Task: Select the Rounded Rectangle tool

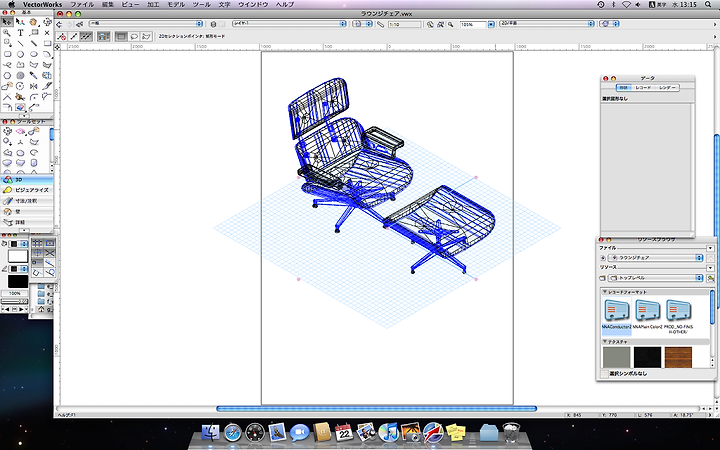Action: 7,54
